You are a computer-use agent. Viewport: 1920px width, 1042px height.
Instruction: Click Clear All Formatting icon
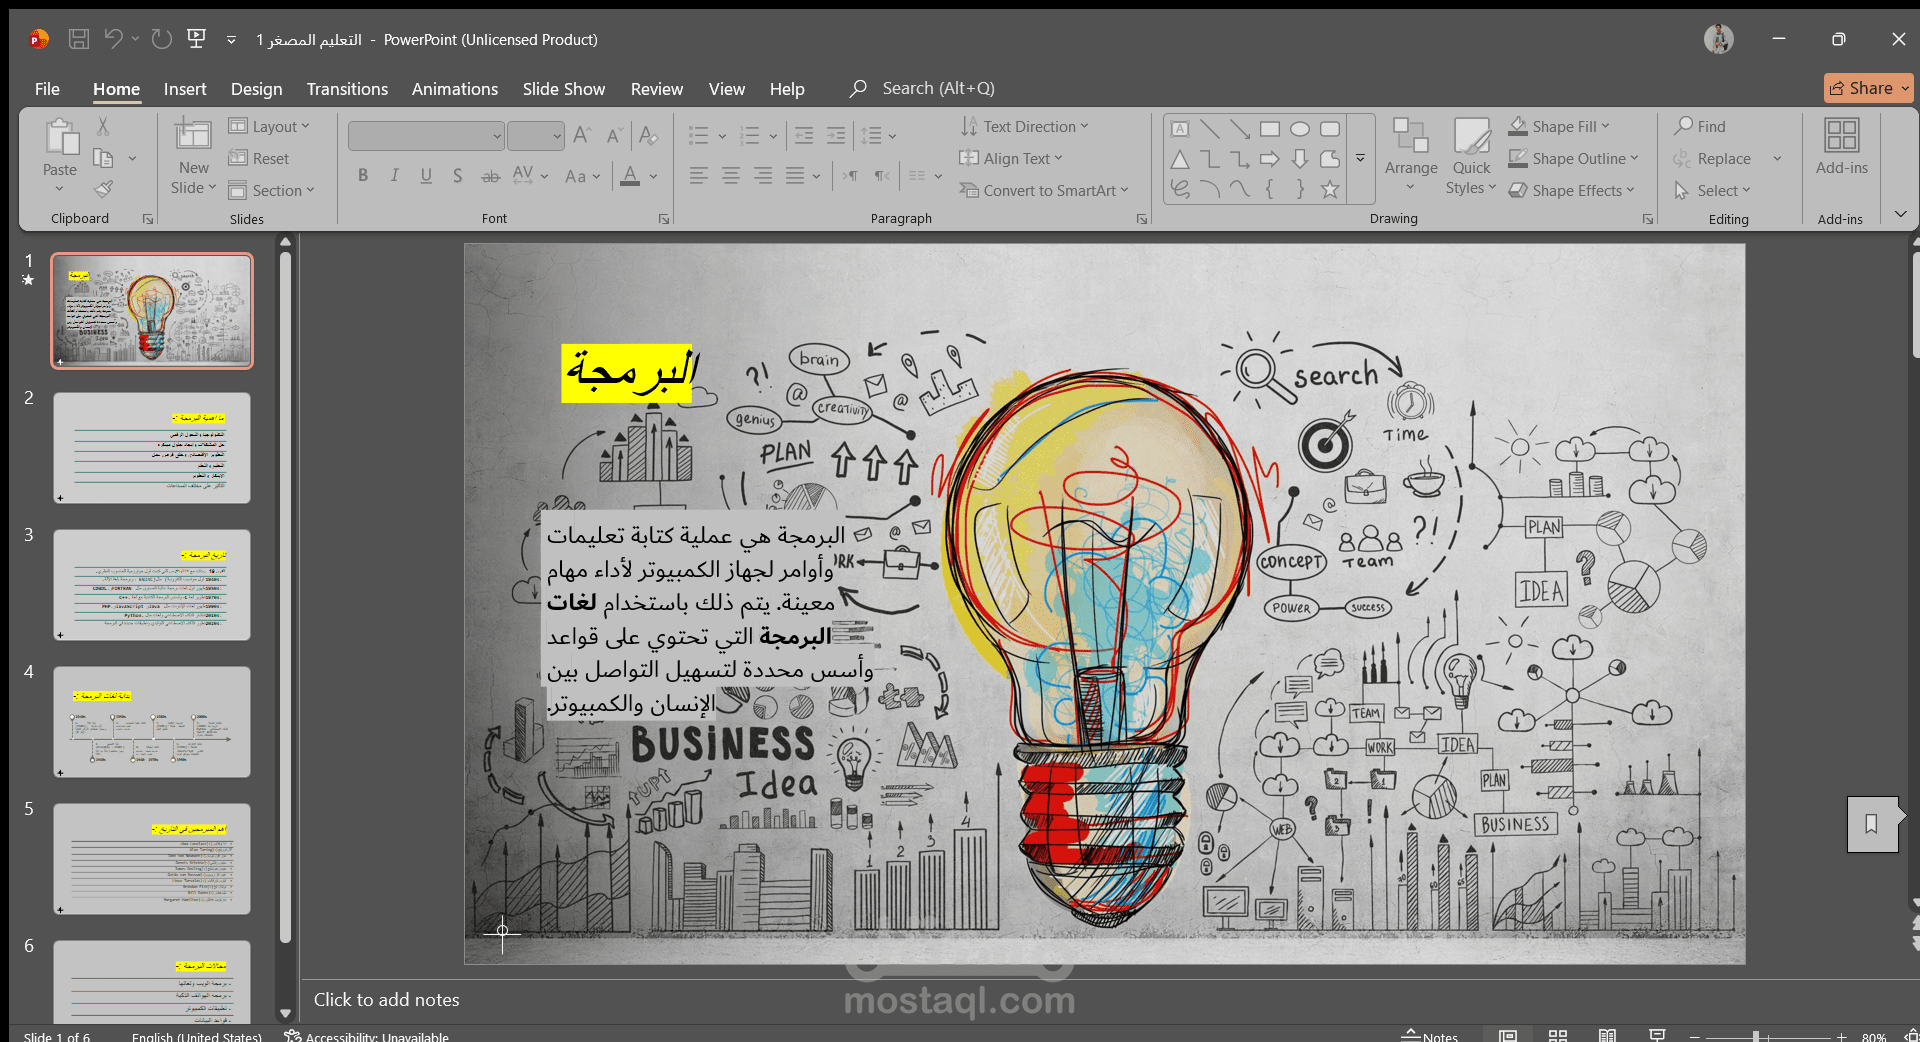[x=648, y=135]
